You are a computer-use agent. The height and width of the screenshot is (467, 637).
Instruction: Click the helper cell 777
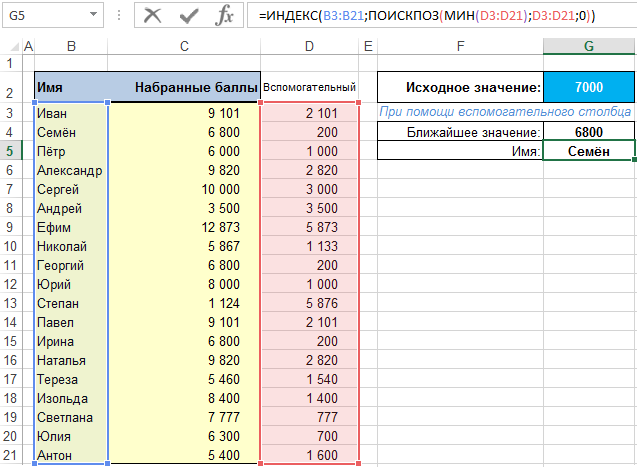[x=309, y=417]
